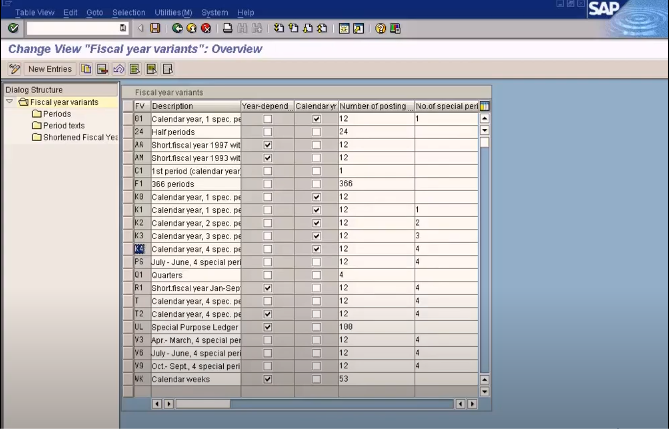Image resolution: width=669 pixels, height=429 pixels.
Task: Open the table configuration icon at column header
Action: coord(484,106)
